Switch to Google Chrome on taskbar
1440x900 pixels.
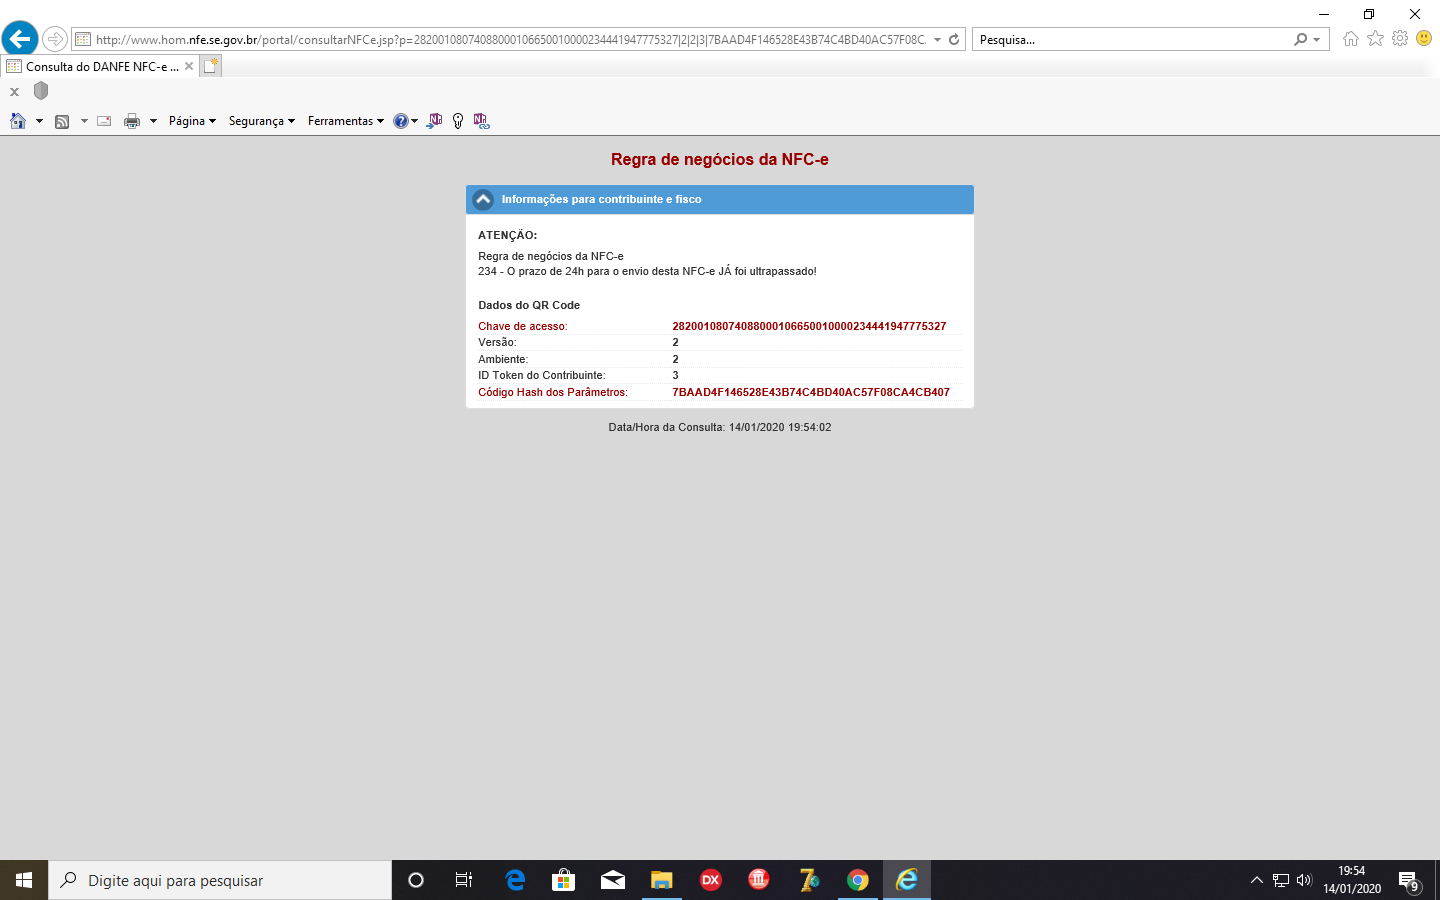point(858,880)
